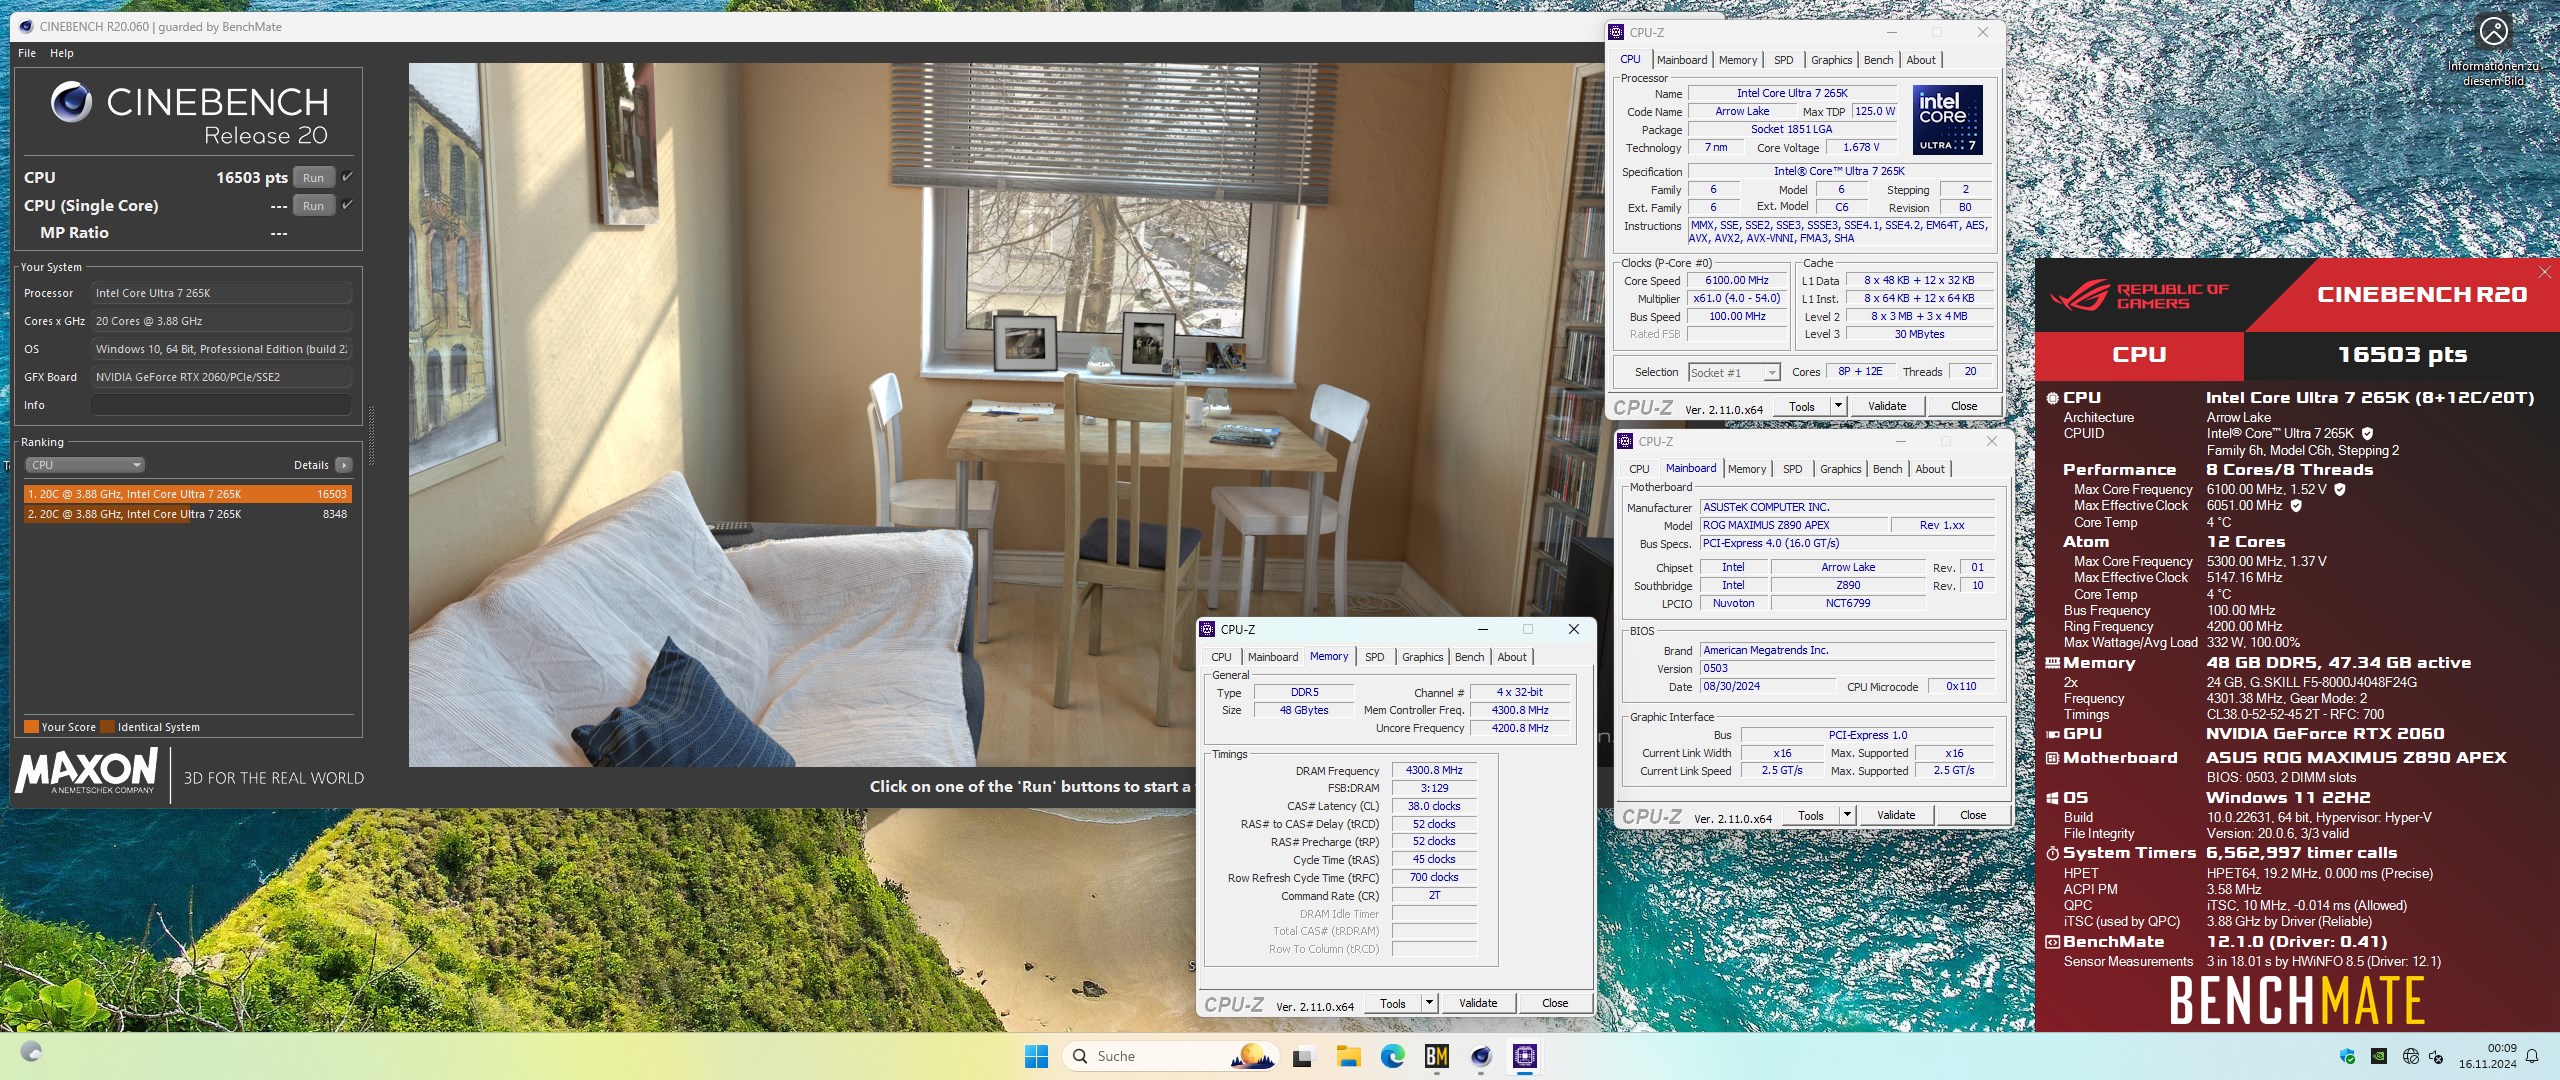The image size is (2560, 1080).
Task: Click the GFX Board field showing RTX 2060
Action: pos(221,377)
